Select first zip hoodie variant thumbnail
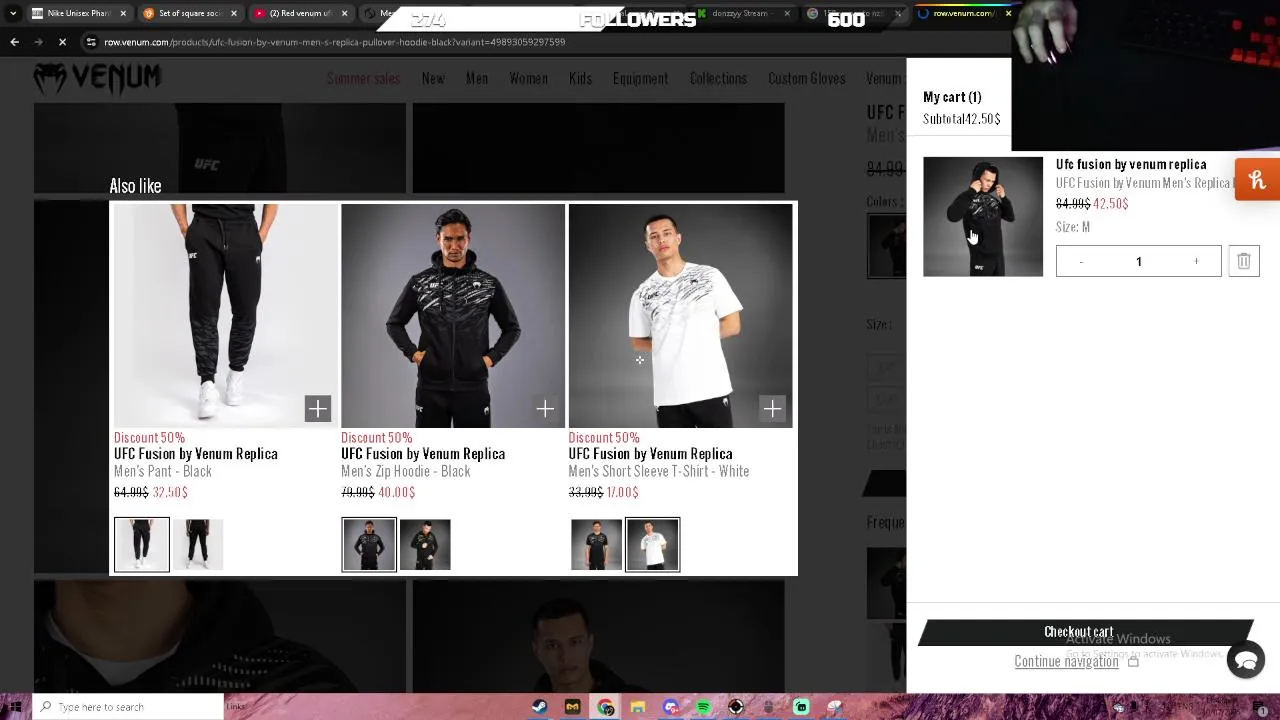 point(369,544)
